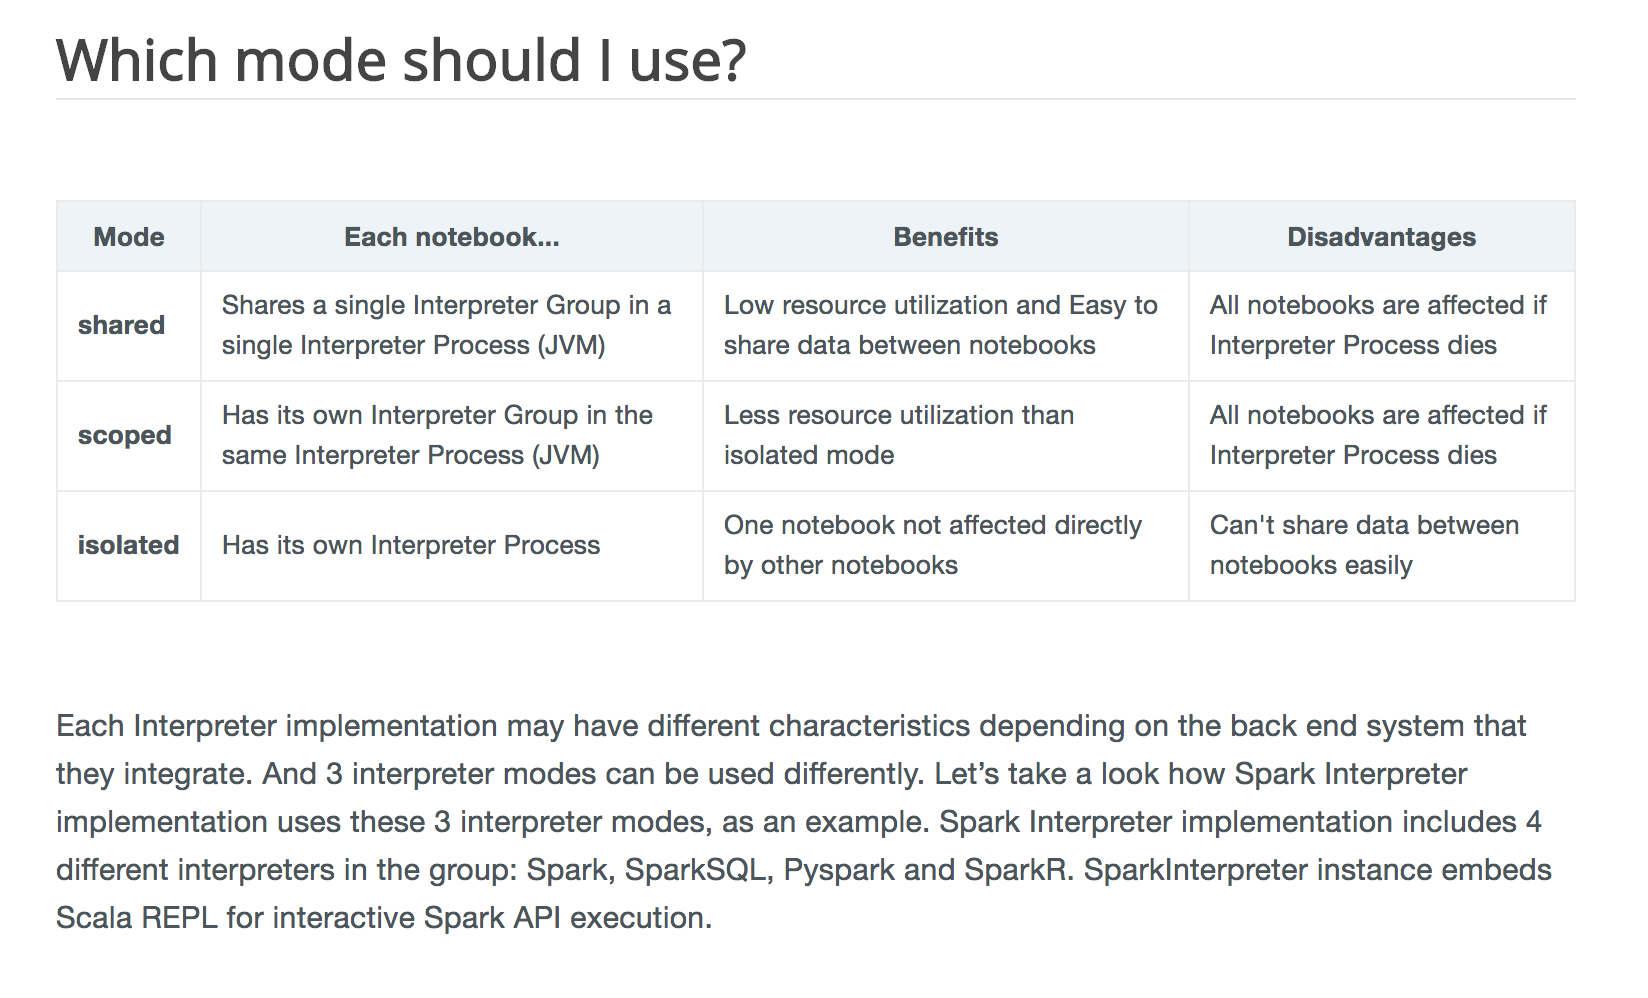
Task: Click 'One notebook not affected directly' cell
Action: point(946,546)
